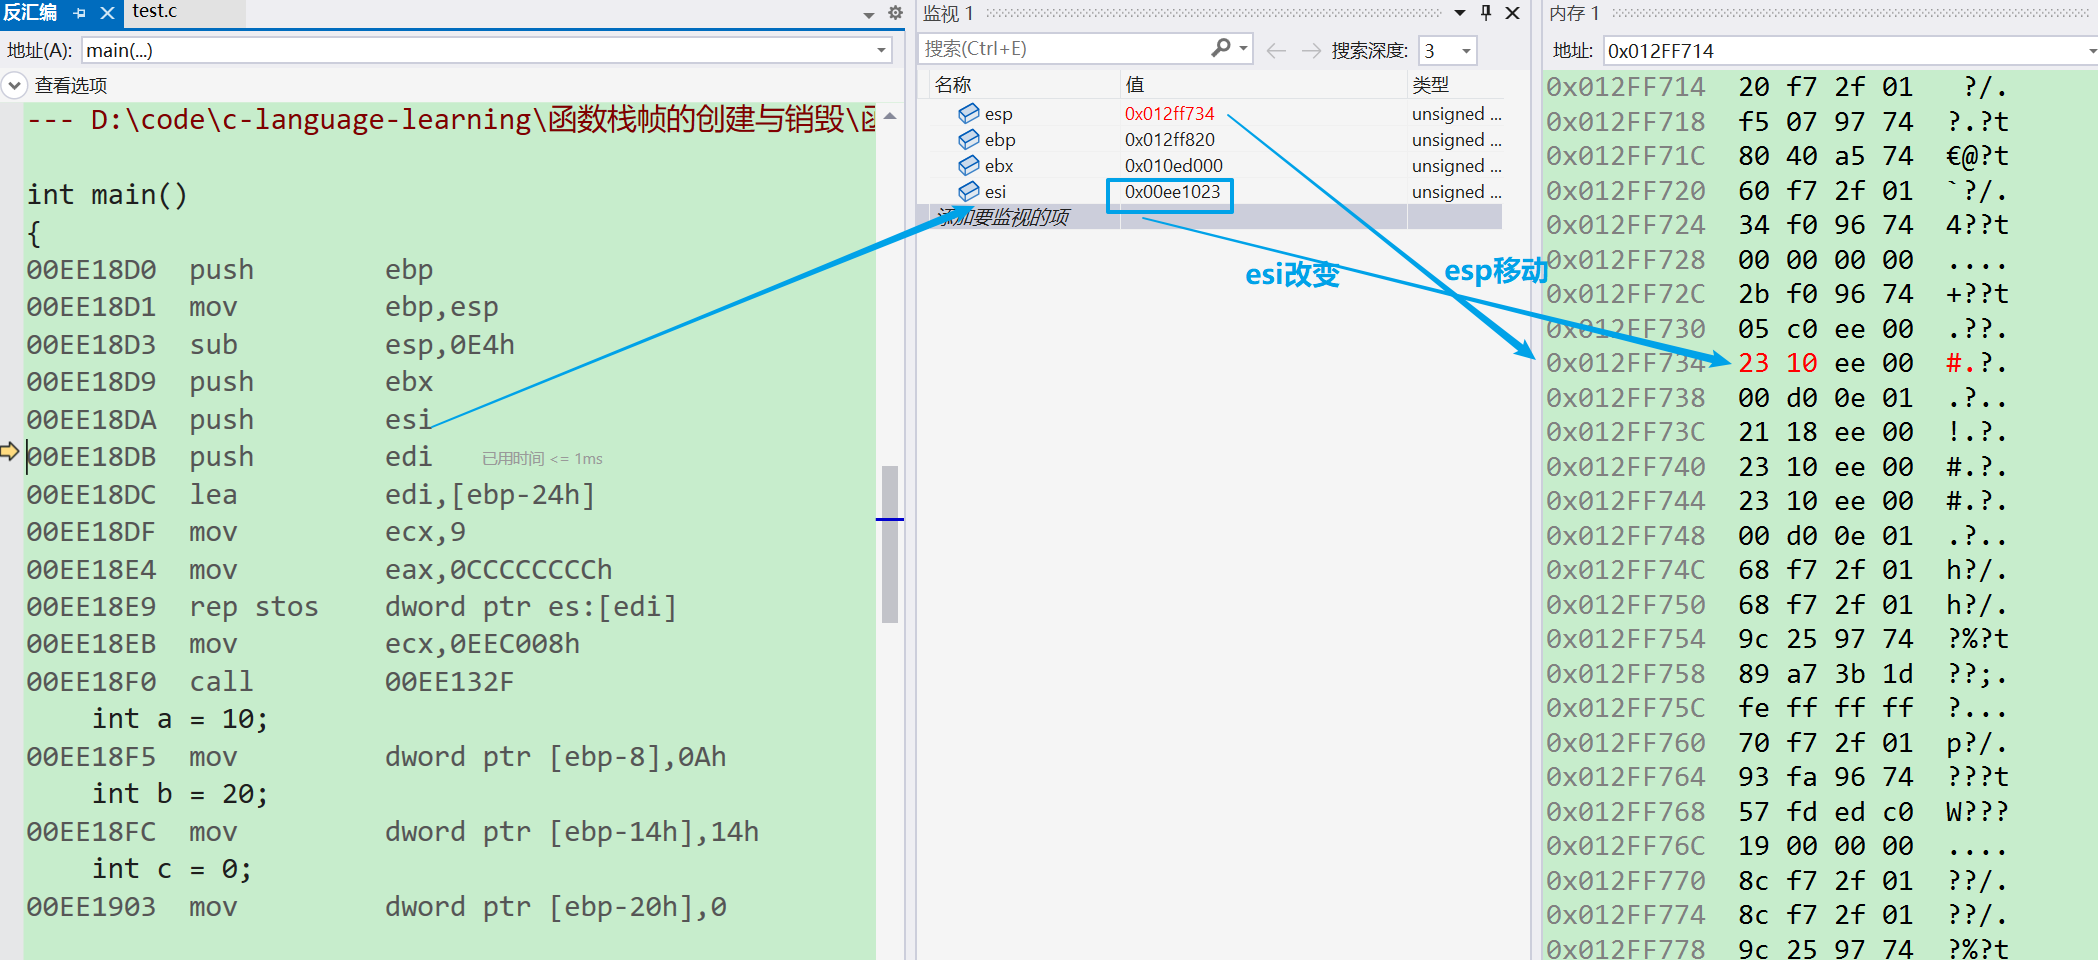Select memory row 0x012FF734

[x=1776, y=363]
